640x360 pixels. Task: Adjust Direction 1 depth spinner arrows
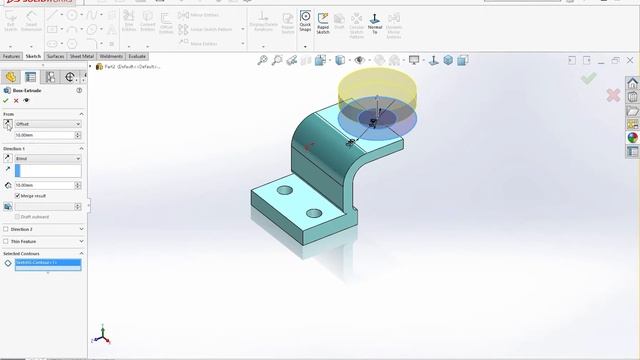pos(78,185)
